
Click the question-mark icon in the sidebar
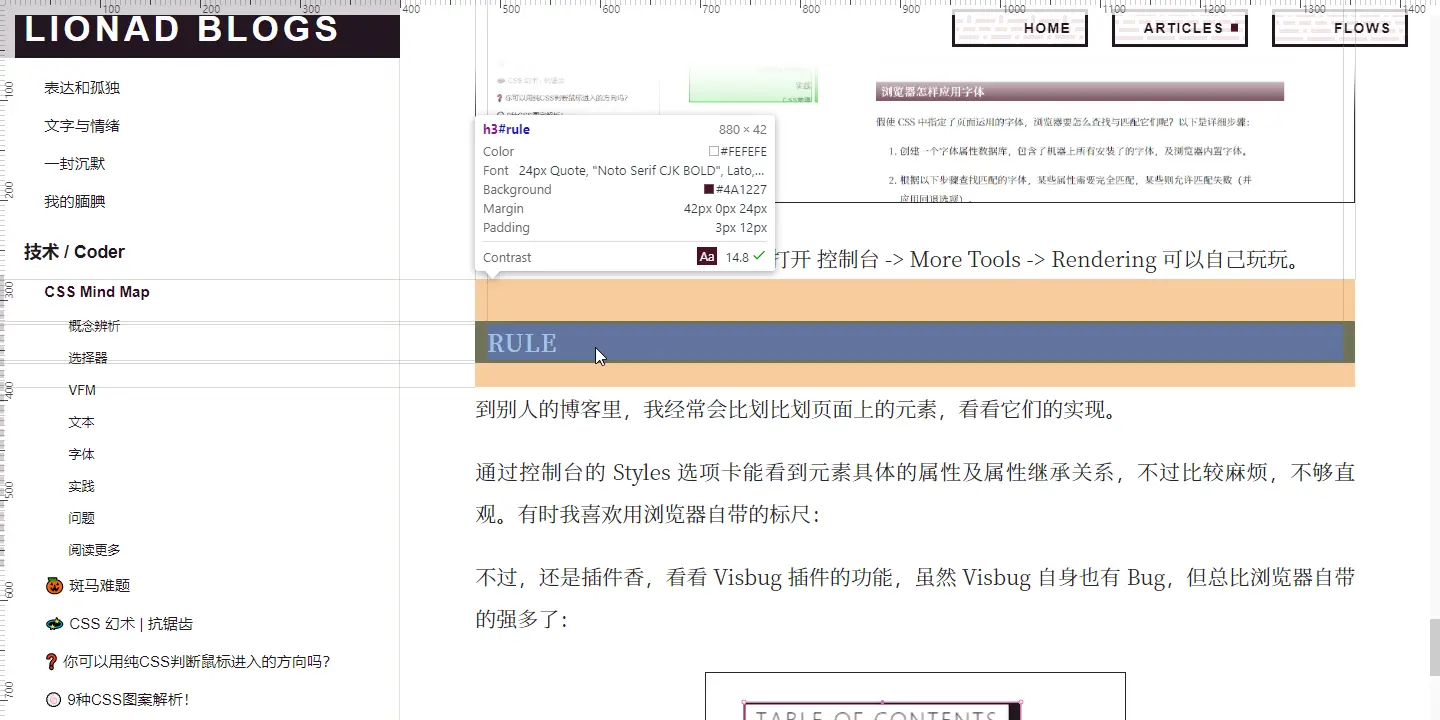[51, 661]
